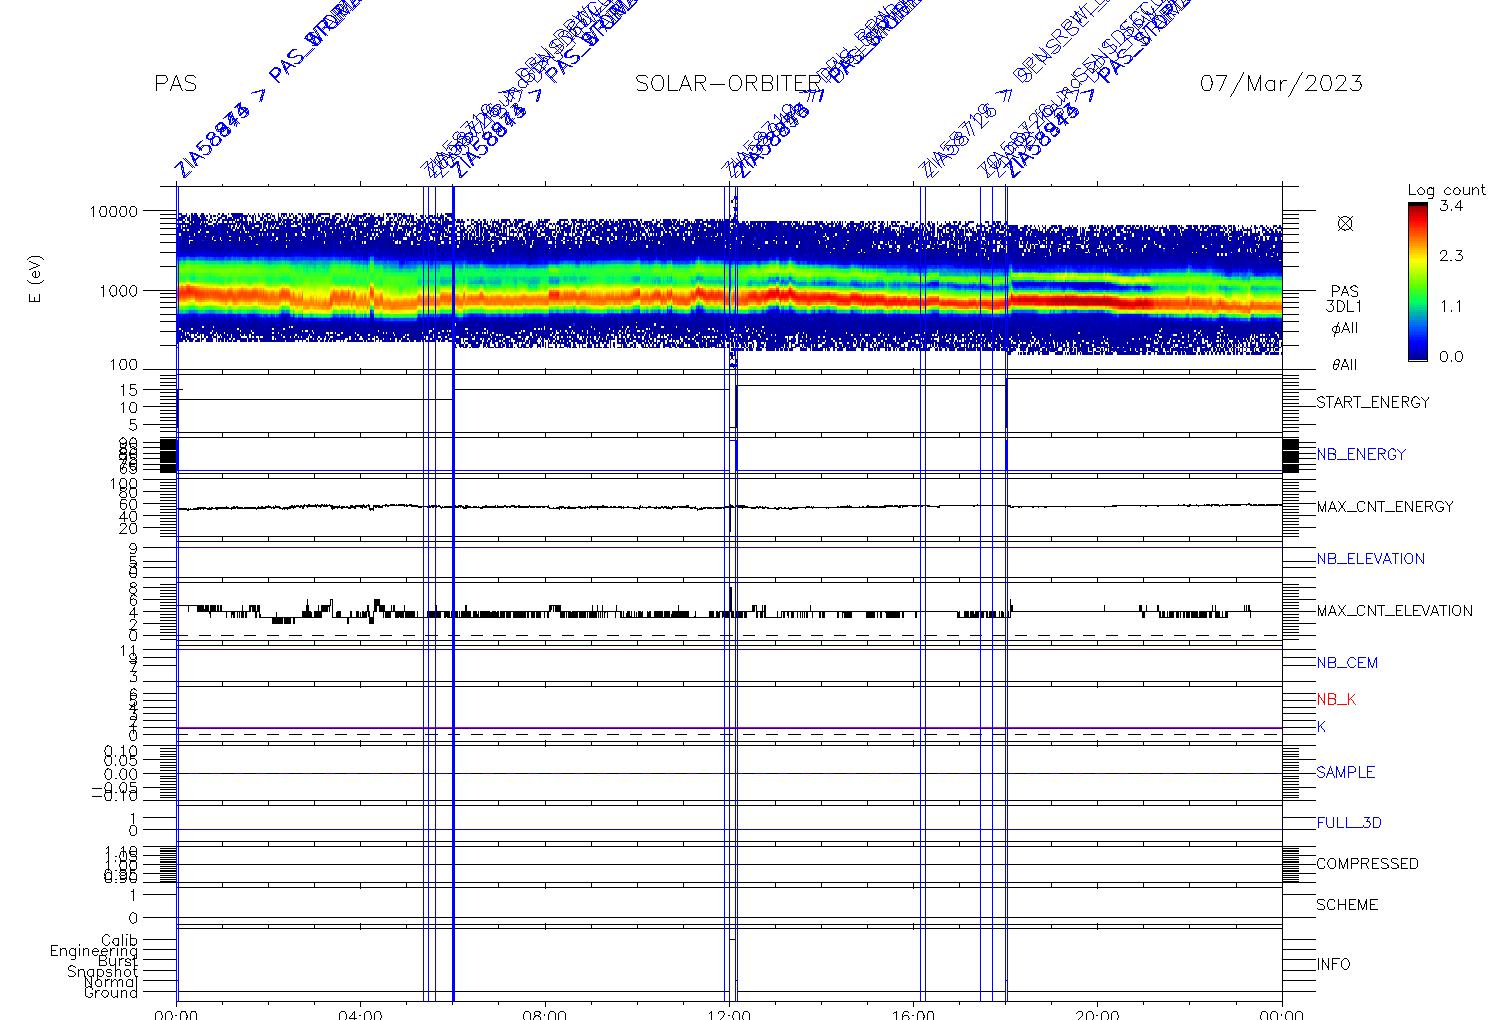This screenshot has width=1512, height=1020.
Task: Click the SOLAR-ORBITER title
Action: tap(727, 84)
